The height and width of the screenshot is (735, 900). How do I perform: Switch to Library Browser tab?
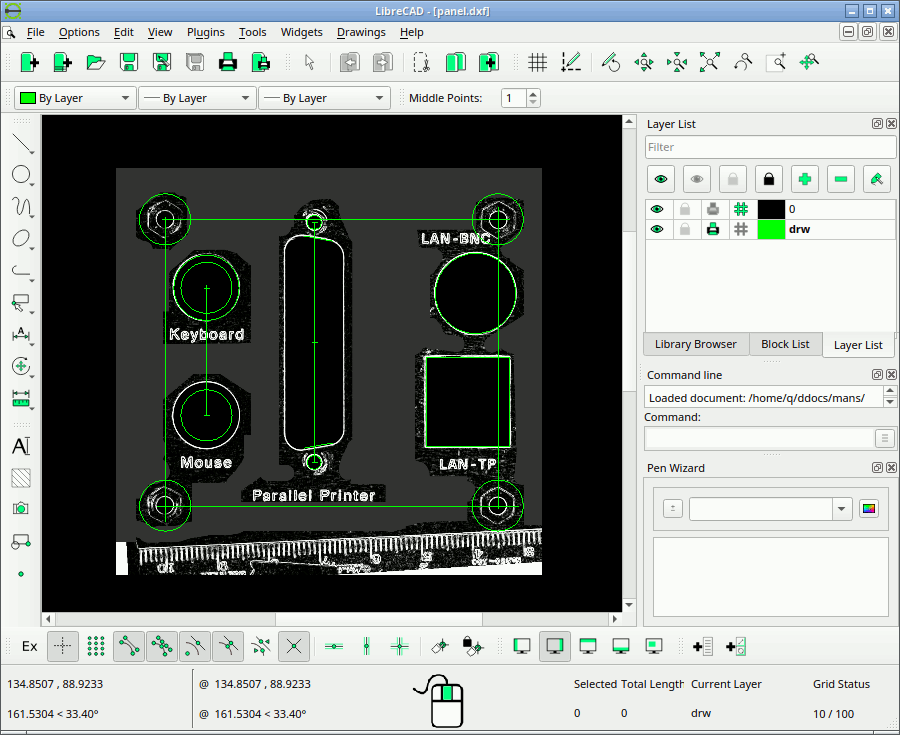coord(695,344)
